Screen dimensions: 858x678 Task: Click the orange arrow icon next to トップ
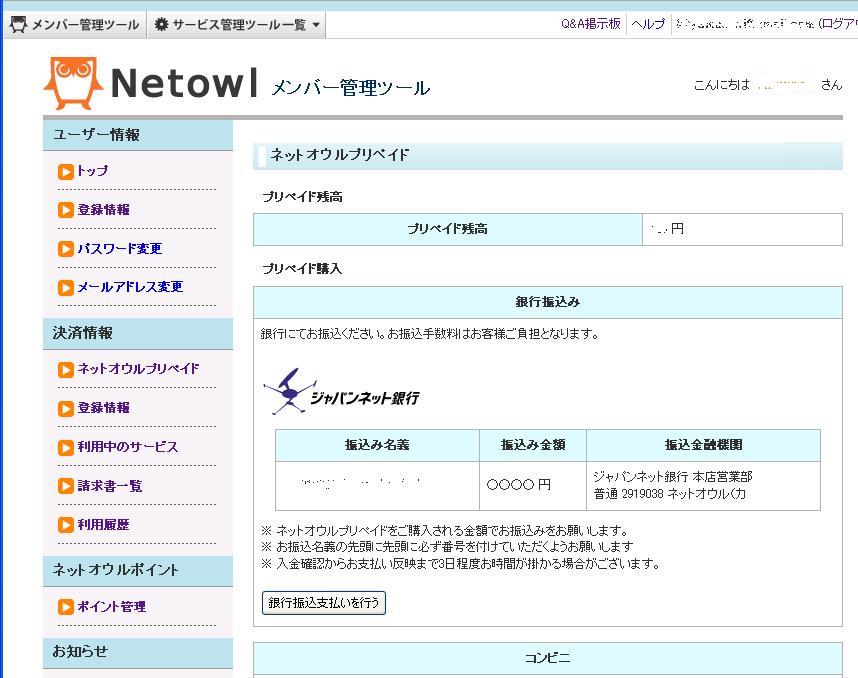click(66, 171)
